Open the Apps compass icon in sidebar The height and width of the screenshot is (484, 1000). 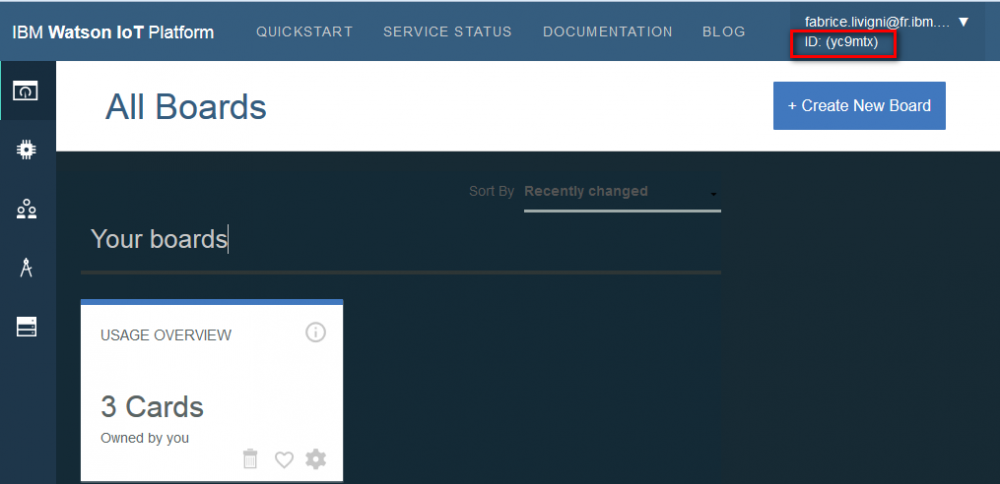(x=26, y=268)
